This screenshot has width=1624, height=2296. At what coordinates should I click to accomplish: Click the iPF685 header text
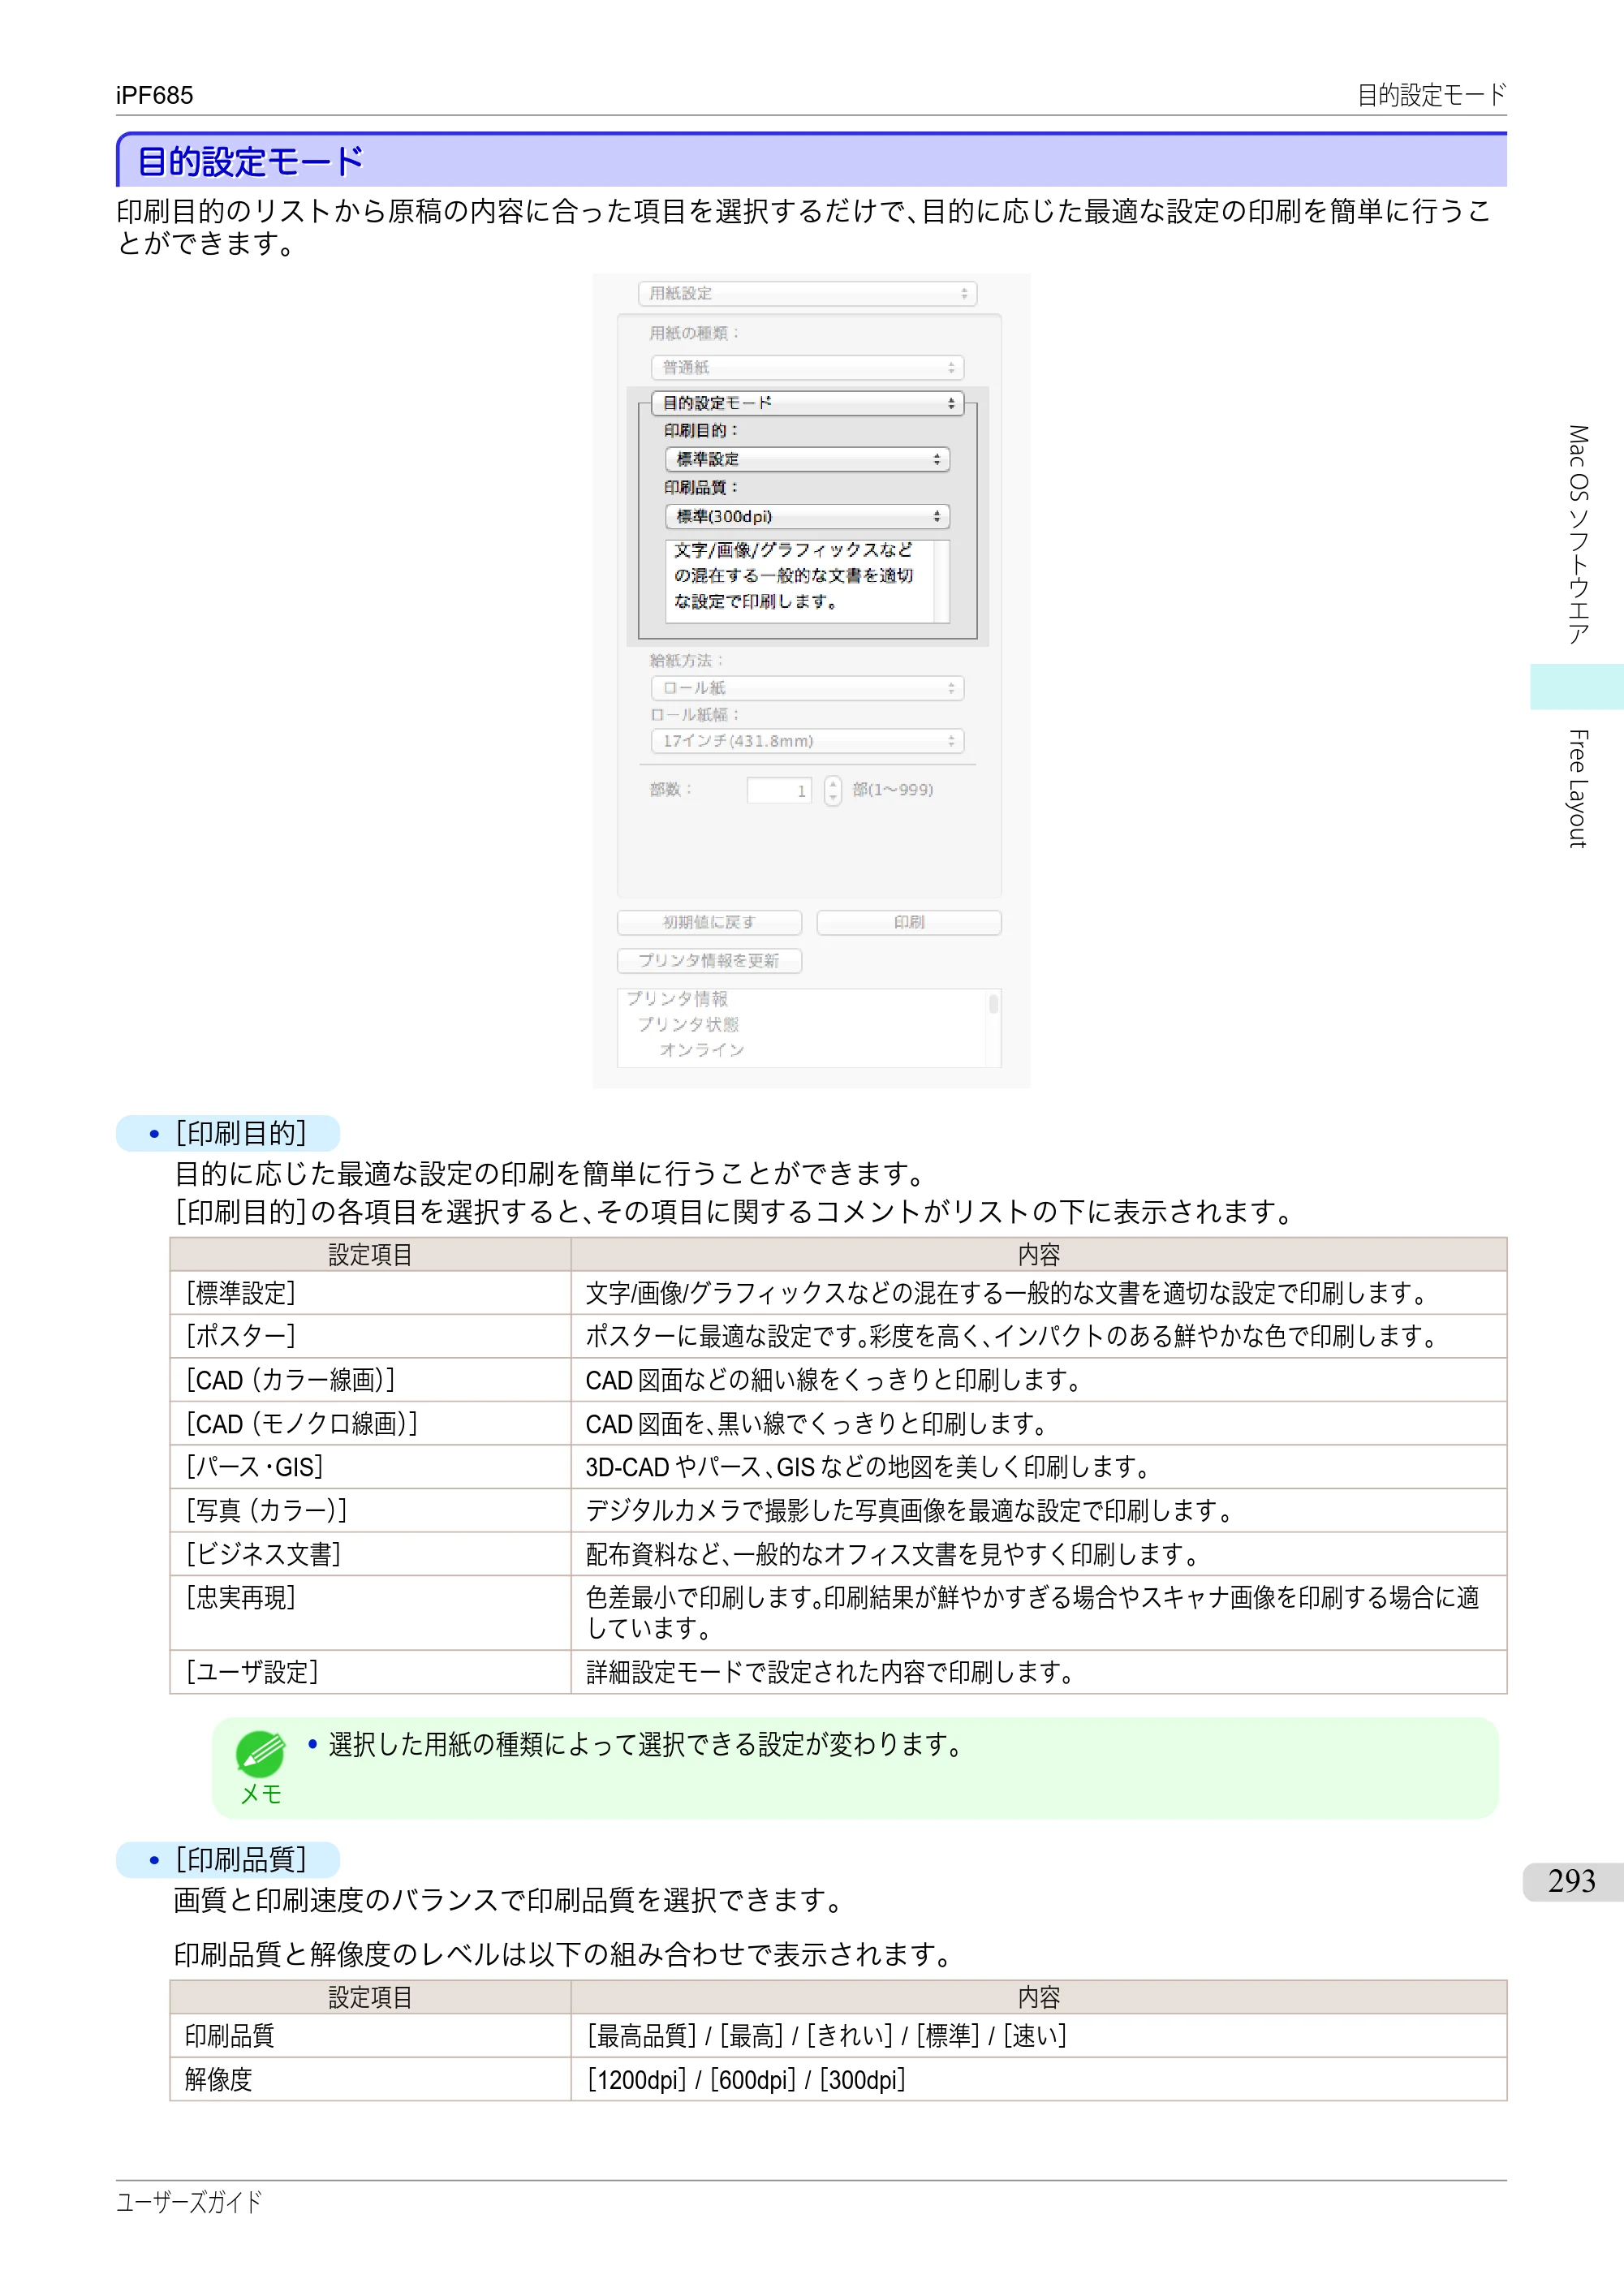tap(155, 95)
